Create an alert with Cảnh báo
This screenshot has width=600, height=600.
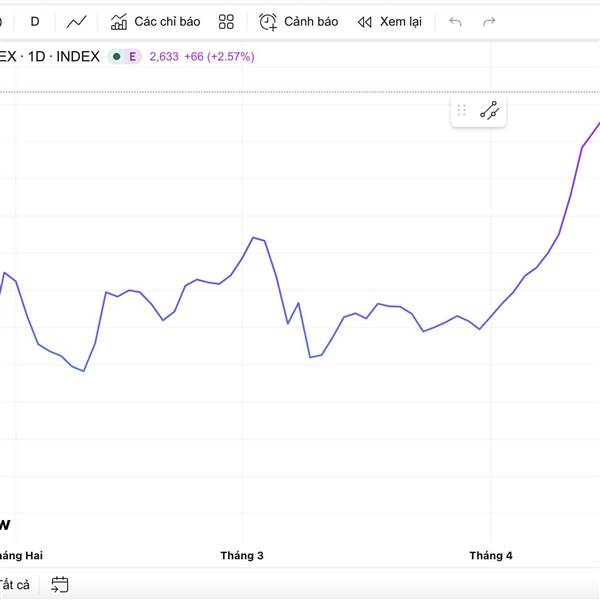(x=298, y=21)
